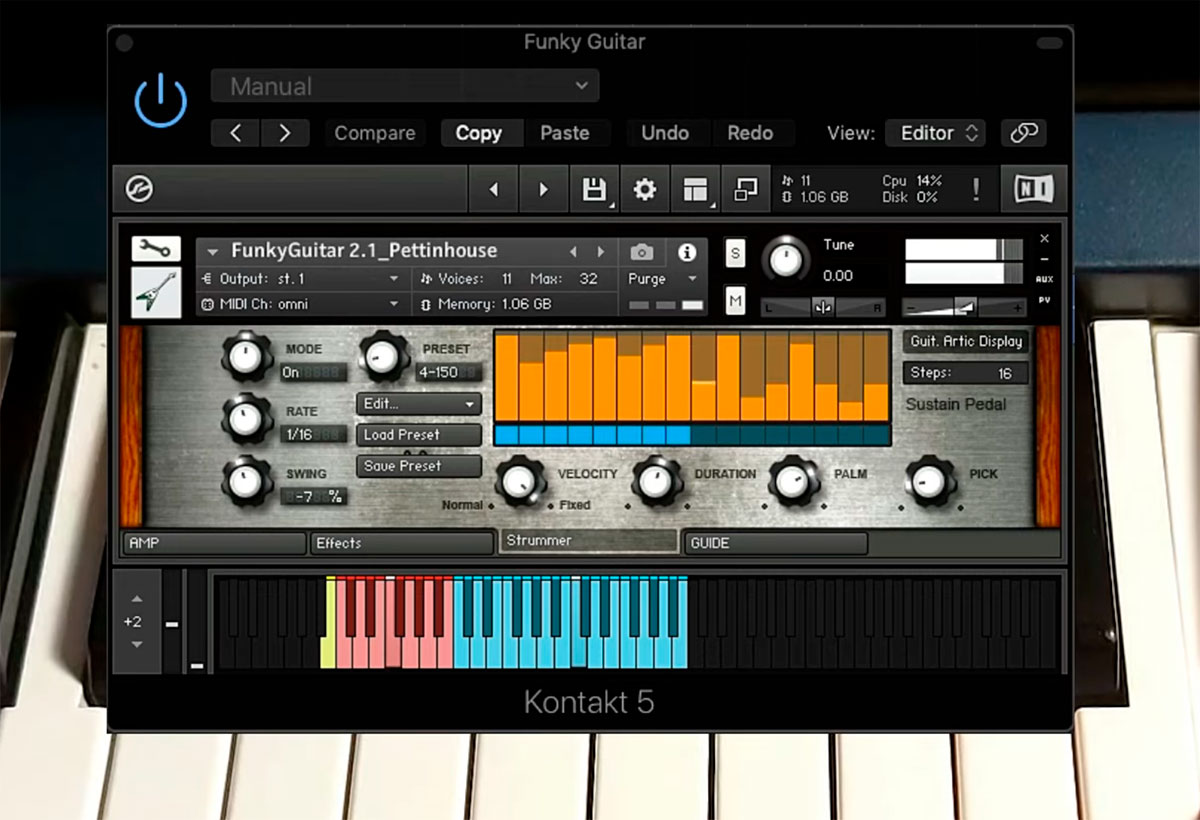Click the SWING knob

tap(246, 481)
